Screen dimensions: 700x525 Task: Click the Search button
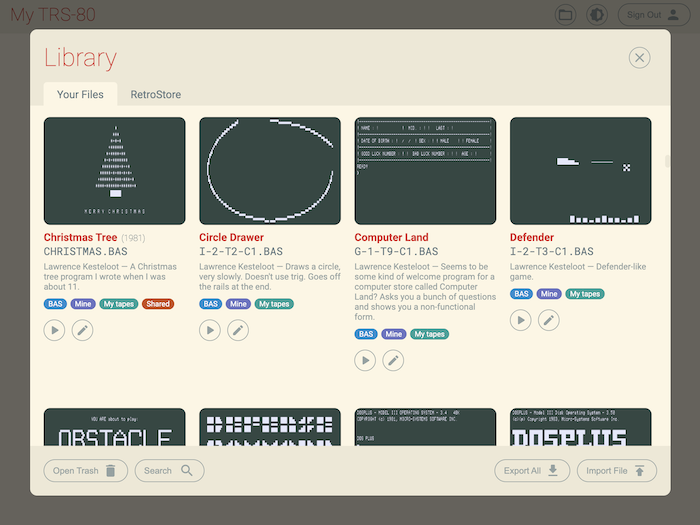pos(170,471)
